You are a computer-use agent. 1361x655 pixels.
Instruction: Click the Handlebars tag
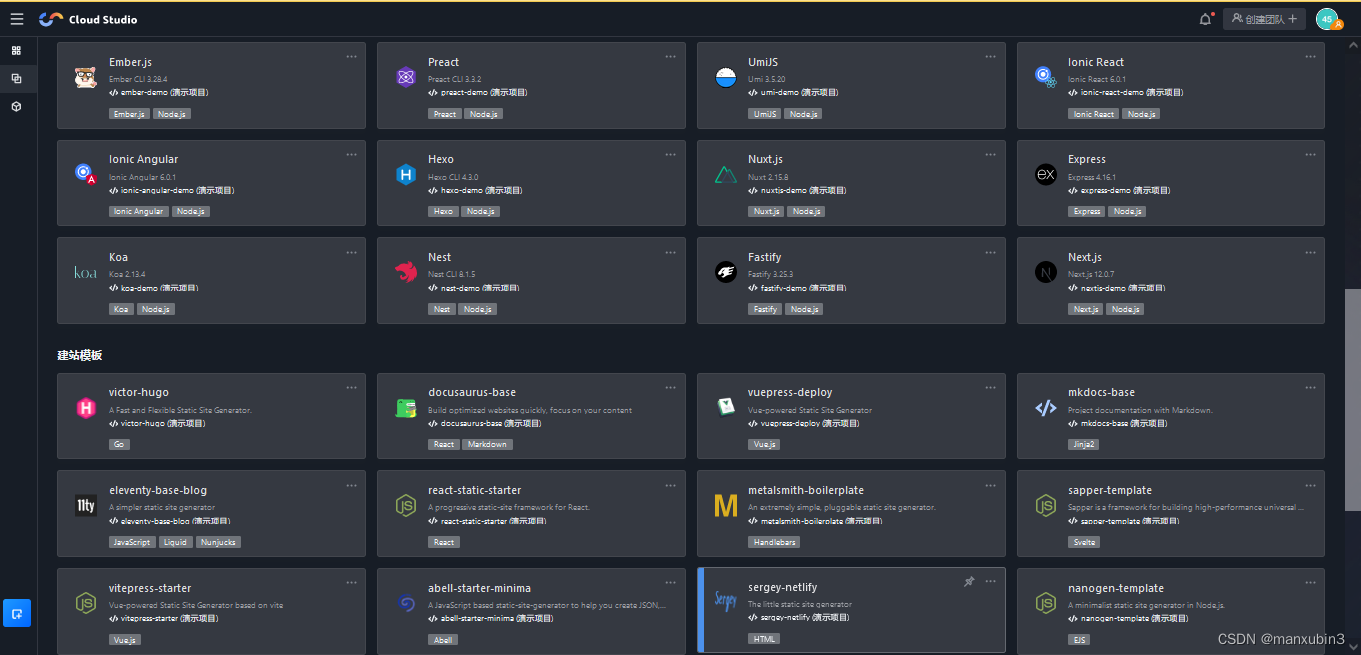click(774, 542)
